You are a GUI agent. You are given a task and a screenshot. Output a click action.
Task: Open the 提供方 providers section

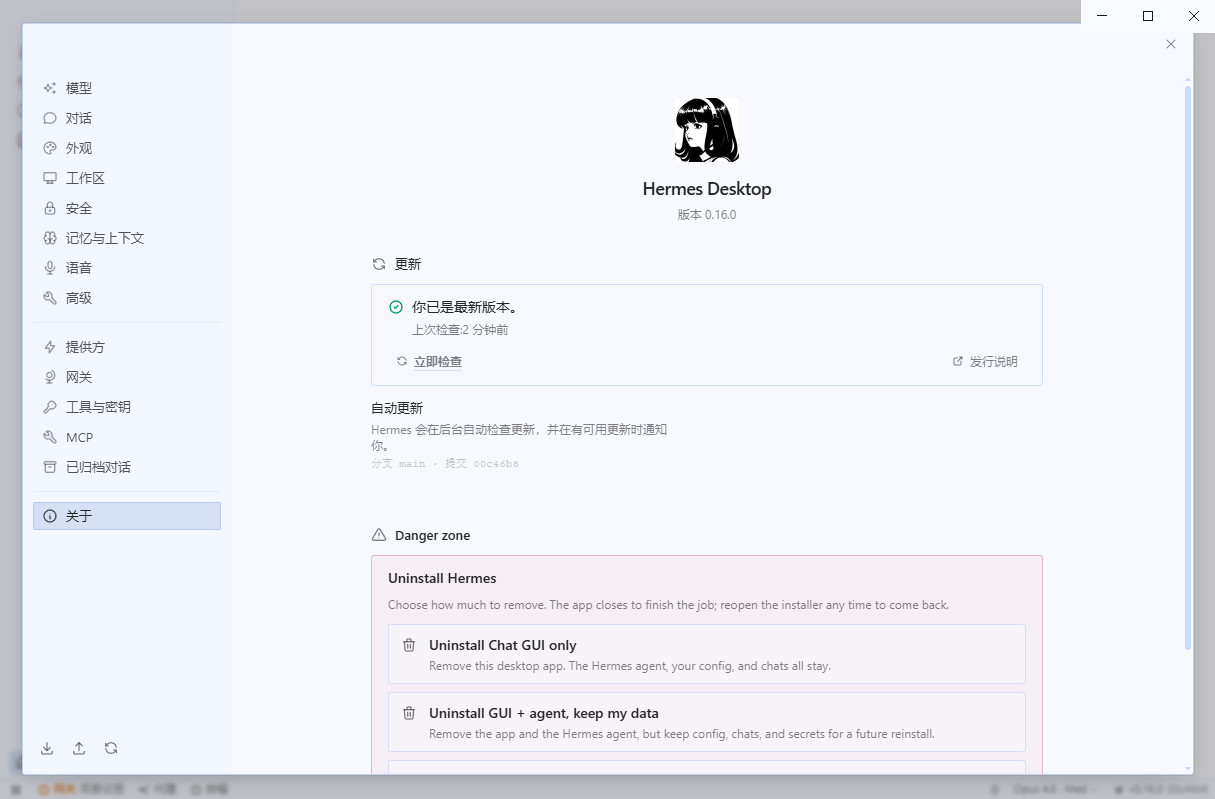pos(127,347)
